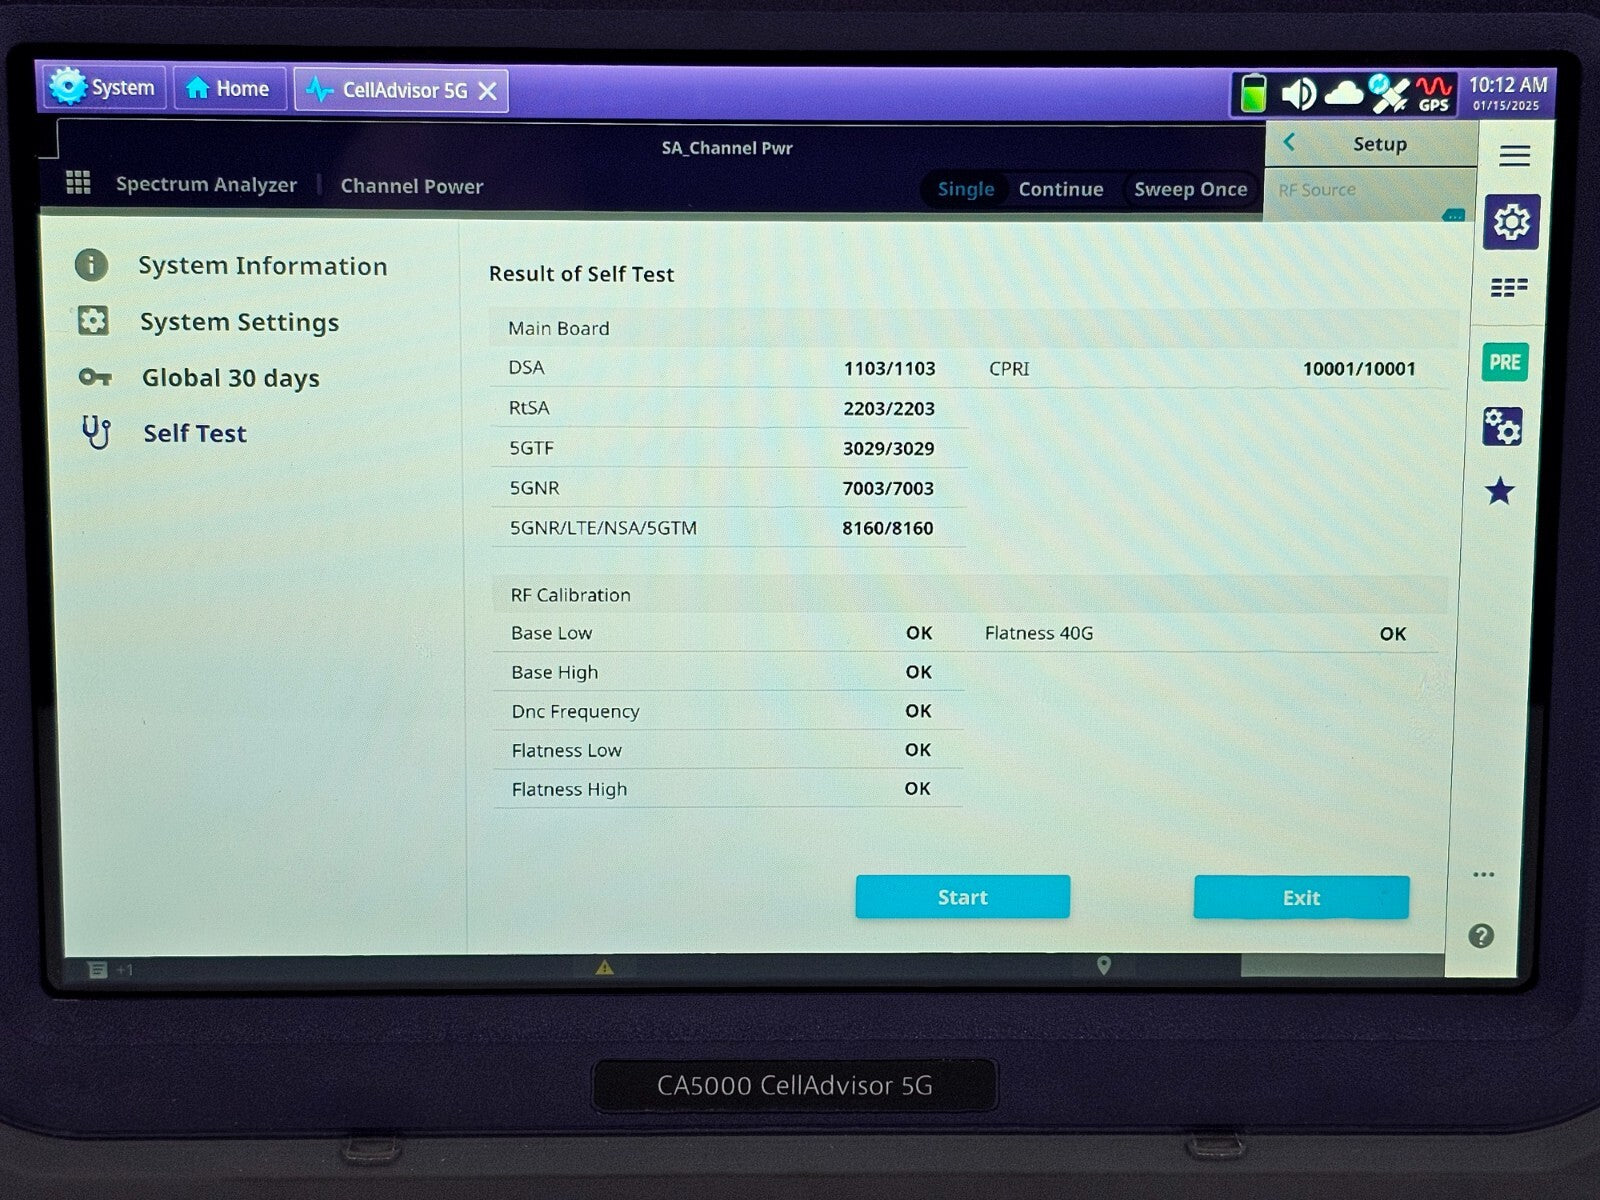1600x1200 pixels.
Task: Open Global 30 days license section
Action: coord(230,378)
